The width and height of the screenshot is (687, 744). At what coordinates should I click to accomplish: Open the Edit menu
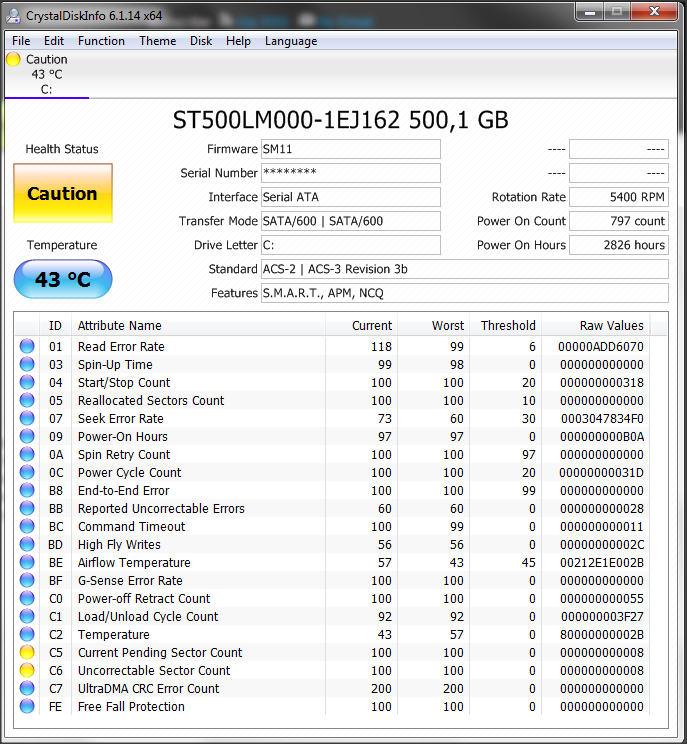pyautogui.click(x=54, y=41)
